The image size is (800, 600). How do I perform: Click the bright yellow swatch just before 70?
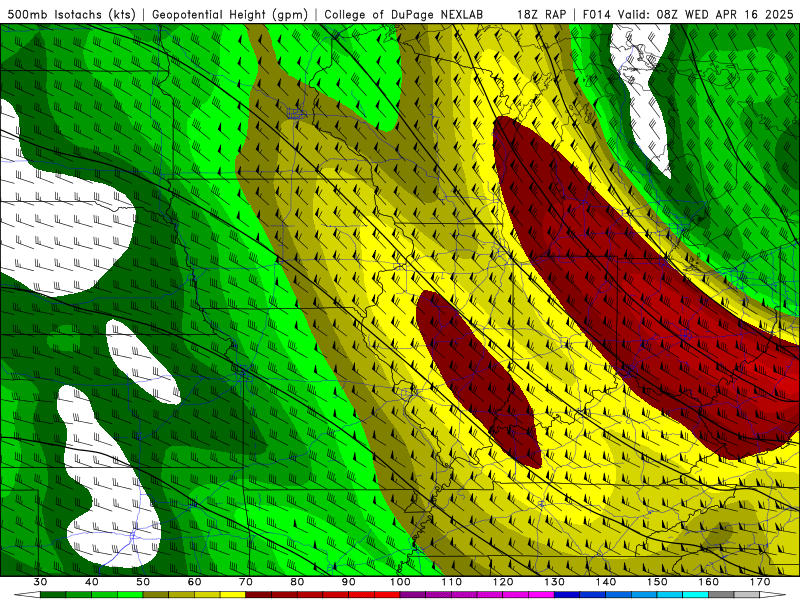click(x=233, y=595)
